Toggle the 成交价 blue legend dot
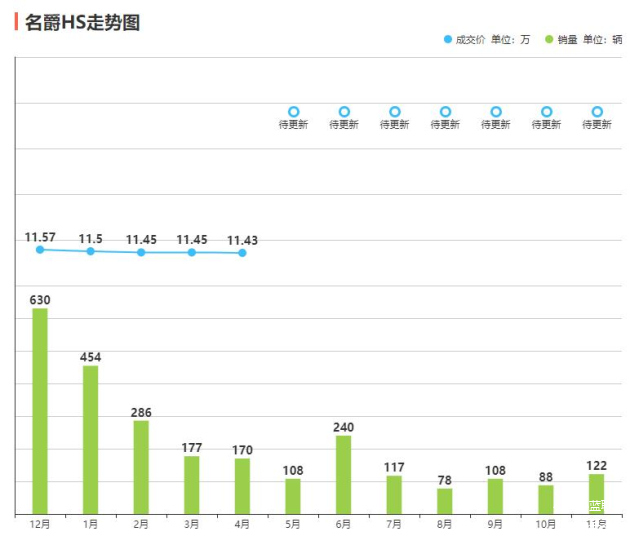630x536 pixels. click(x=448, y=39)
